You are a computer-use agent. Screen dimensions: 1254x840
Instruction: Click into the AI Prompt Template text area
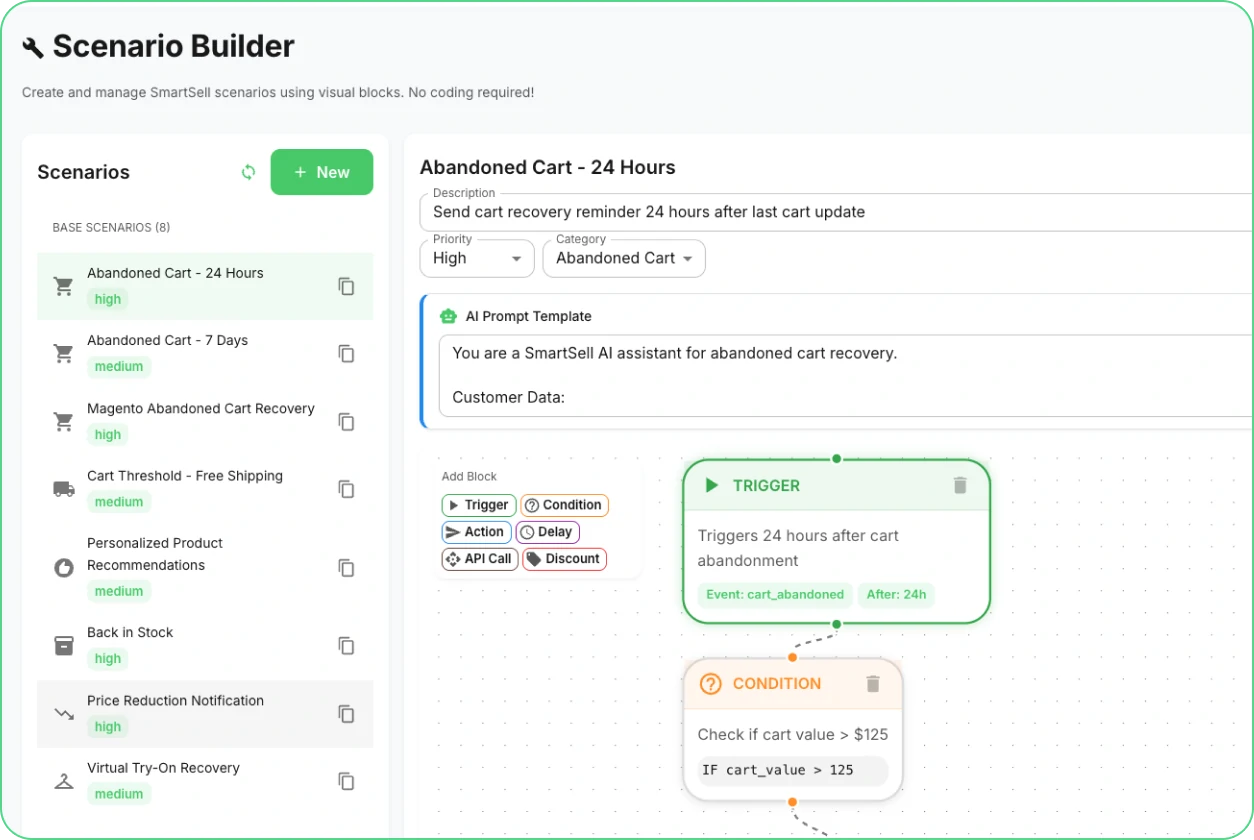pos(846,376)
